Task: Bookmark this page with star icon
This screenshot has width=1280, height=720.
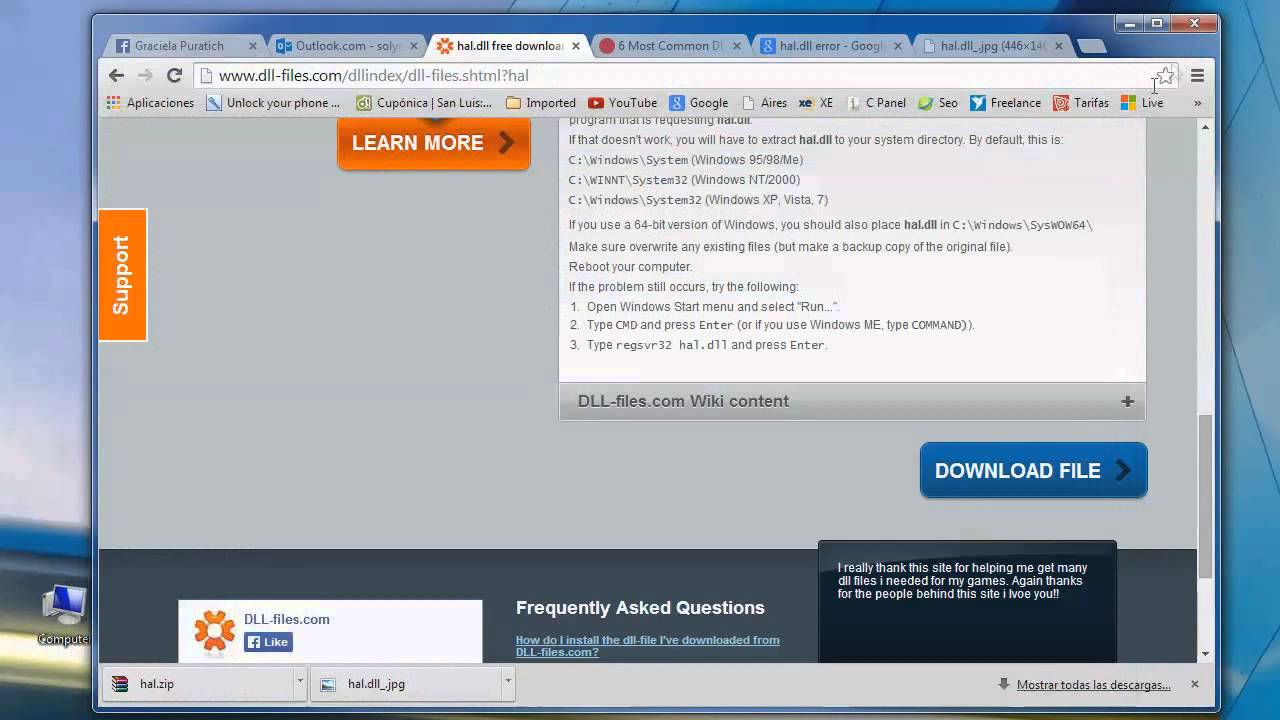Action: tap(1165, 76)
